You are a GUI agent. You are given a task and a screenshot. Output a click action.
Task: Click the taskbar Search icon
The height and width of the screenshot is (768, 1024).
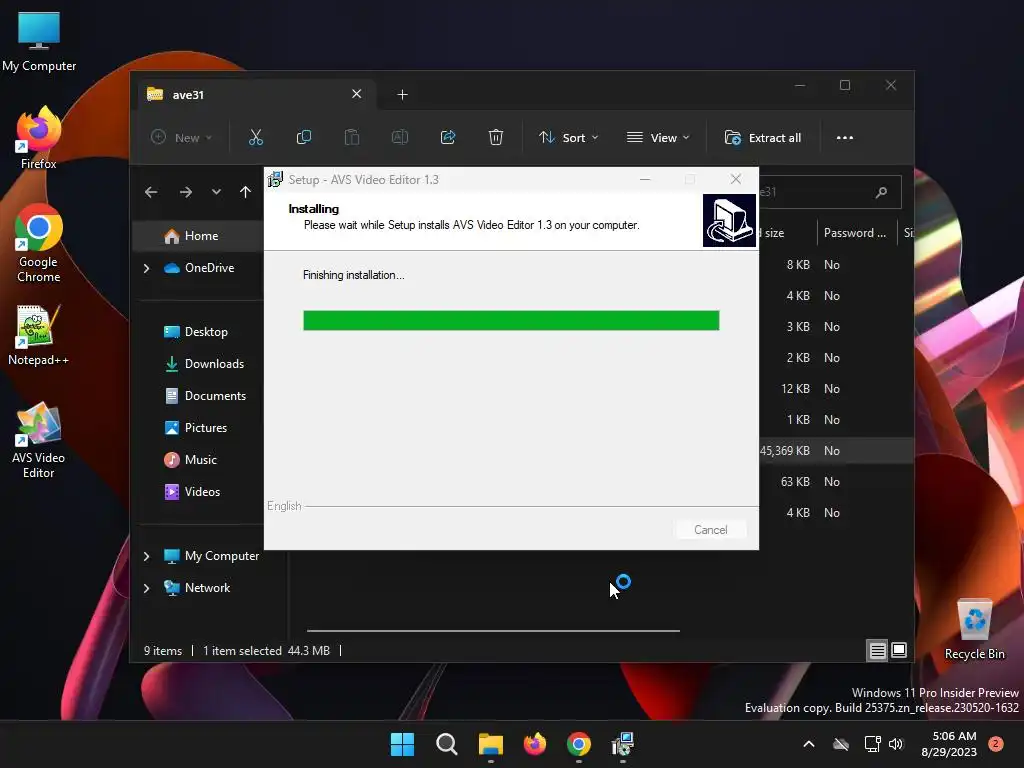(x=447, y=744)
